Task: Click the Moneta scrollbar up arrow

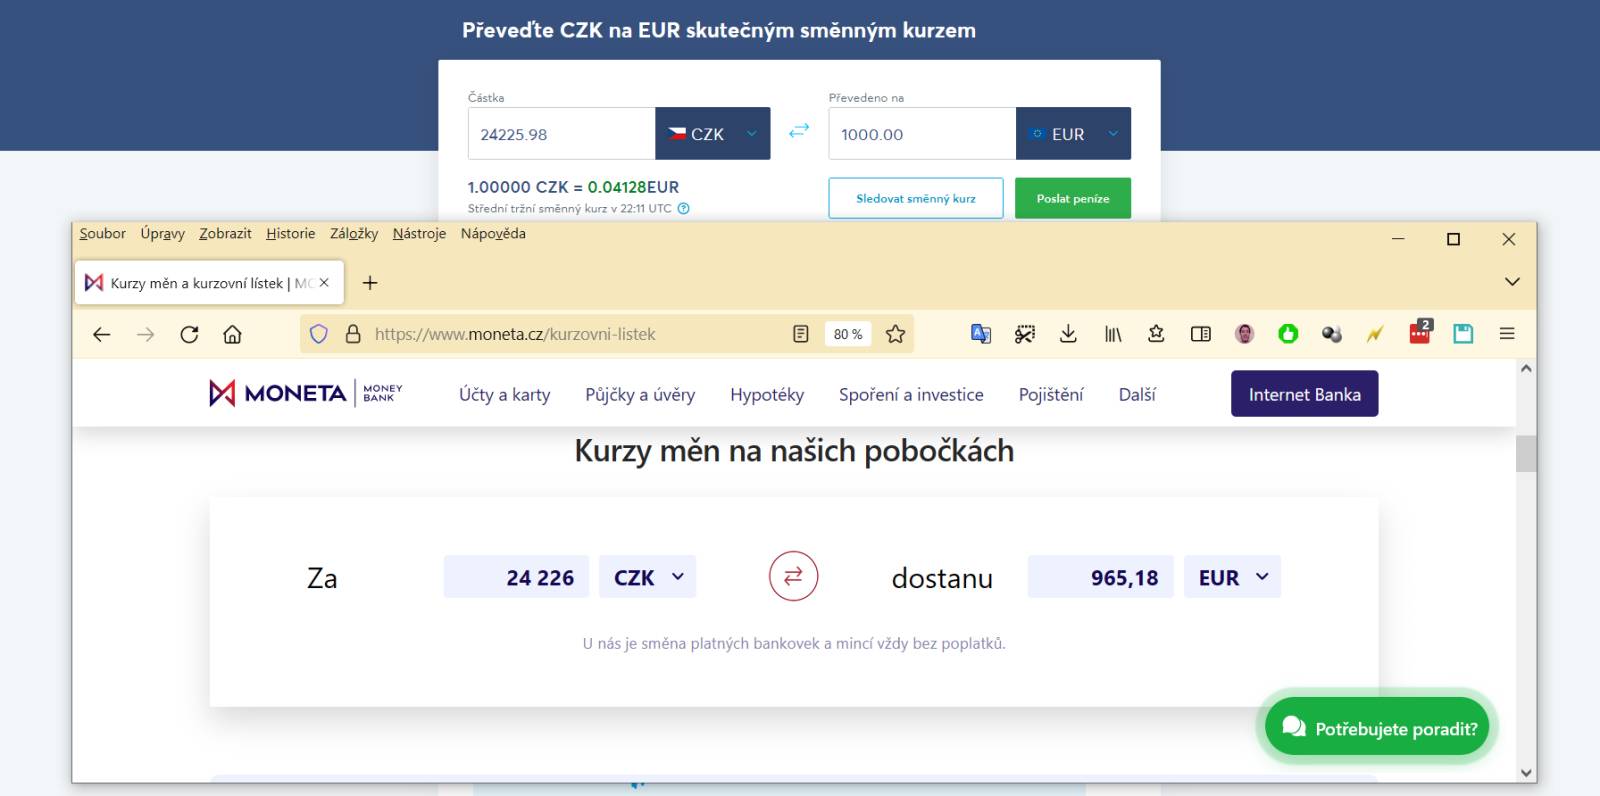Action: click(x=1526, y=368)
